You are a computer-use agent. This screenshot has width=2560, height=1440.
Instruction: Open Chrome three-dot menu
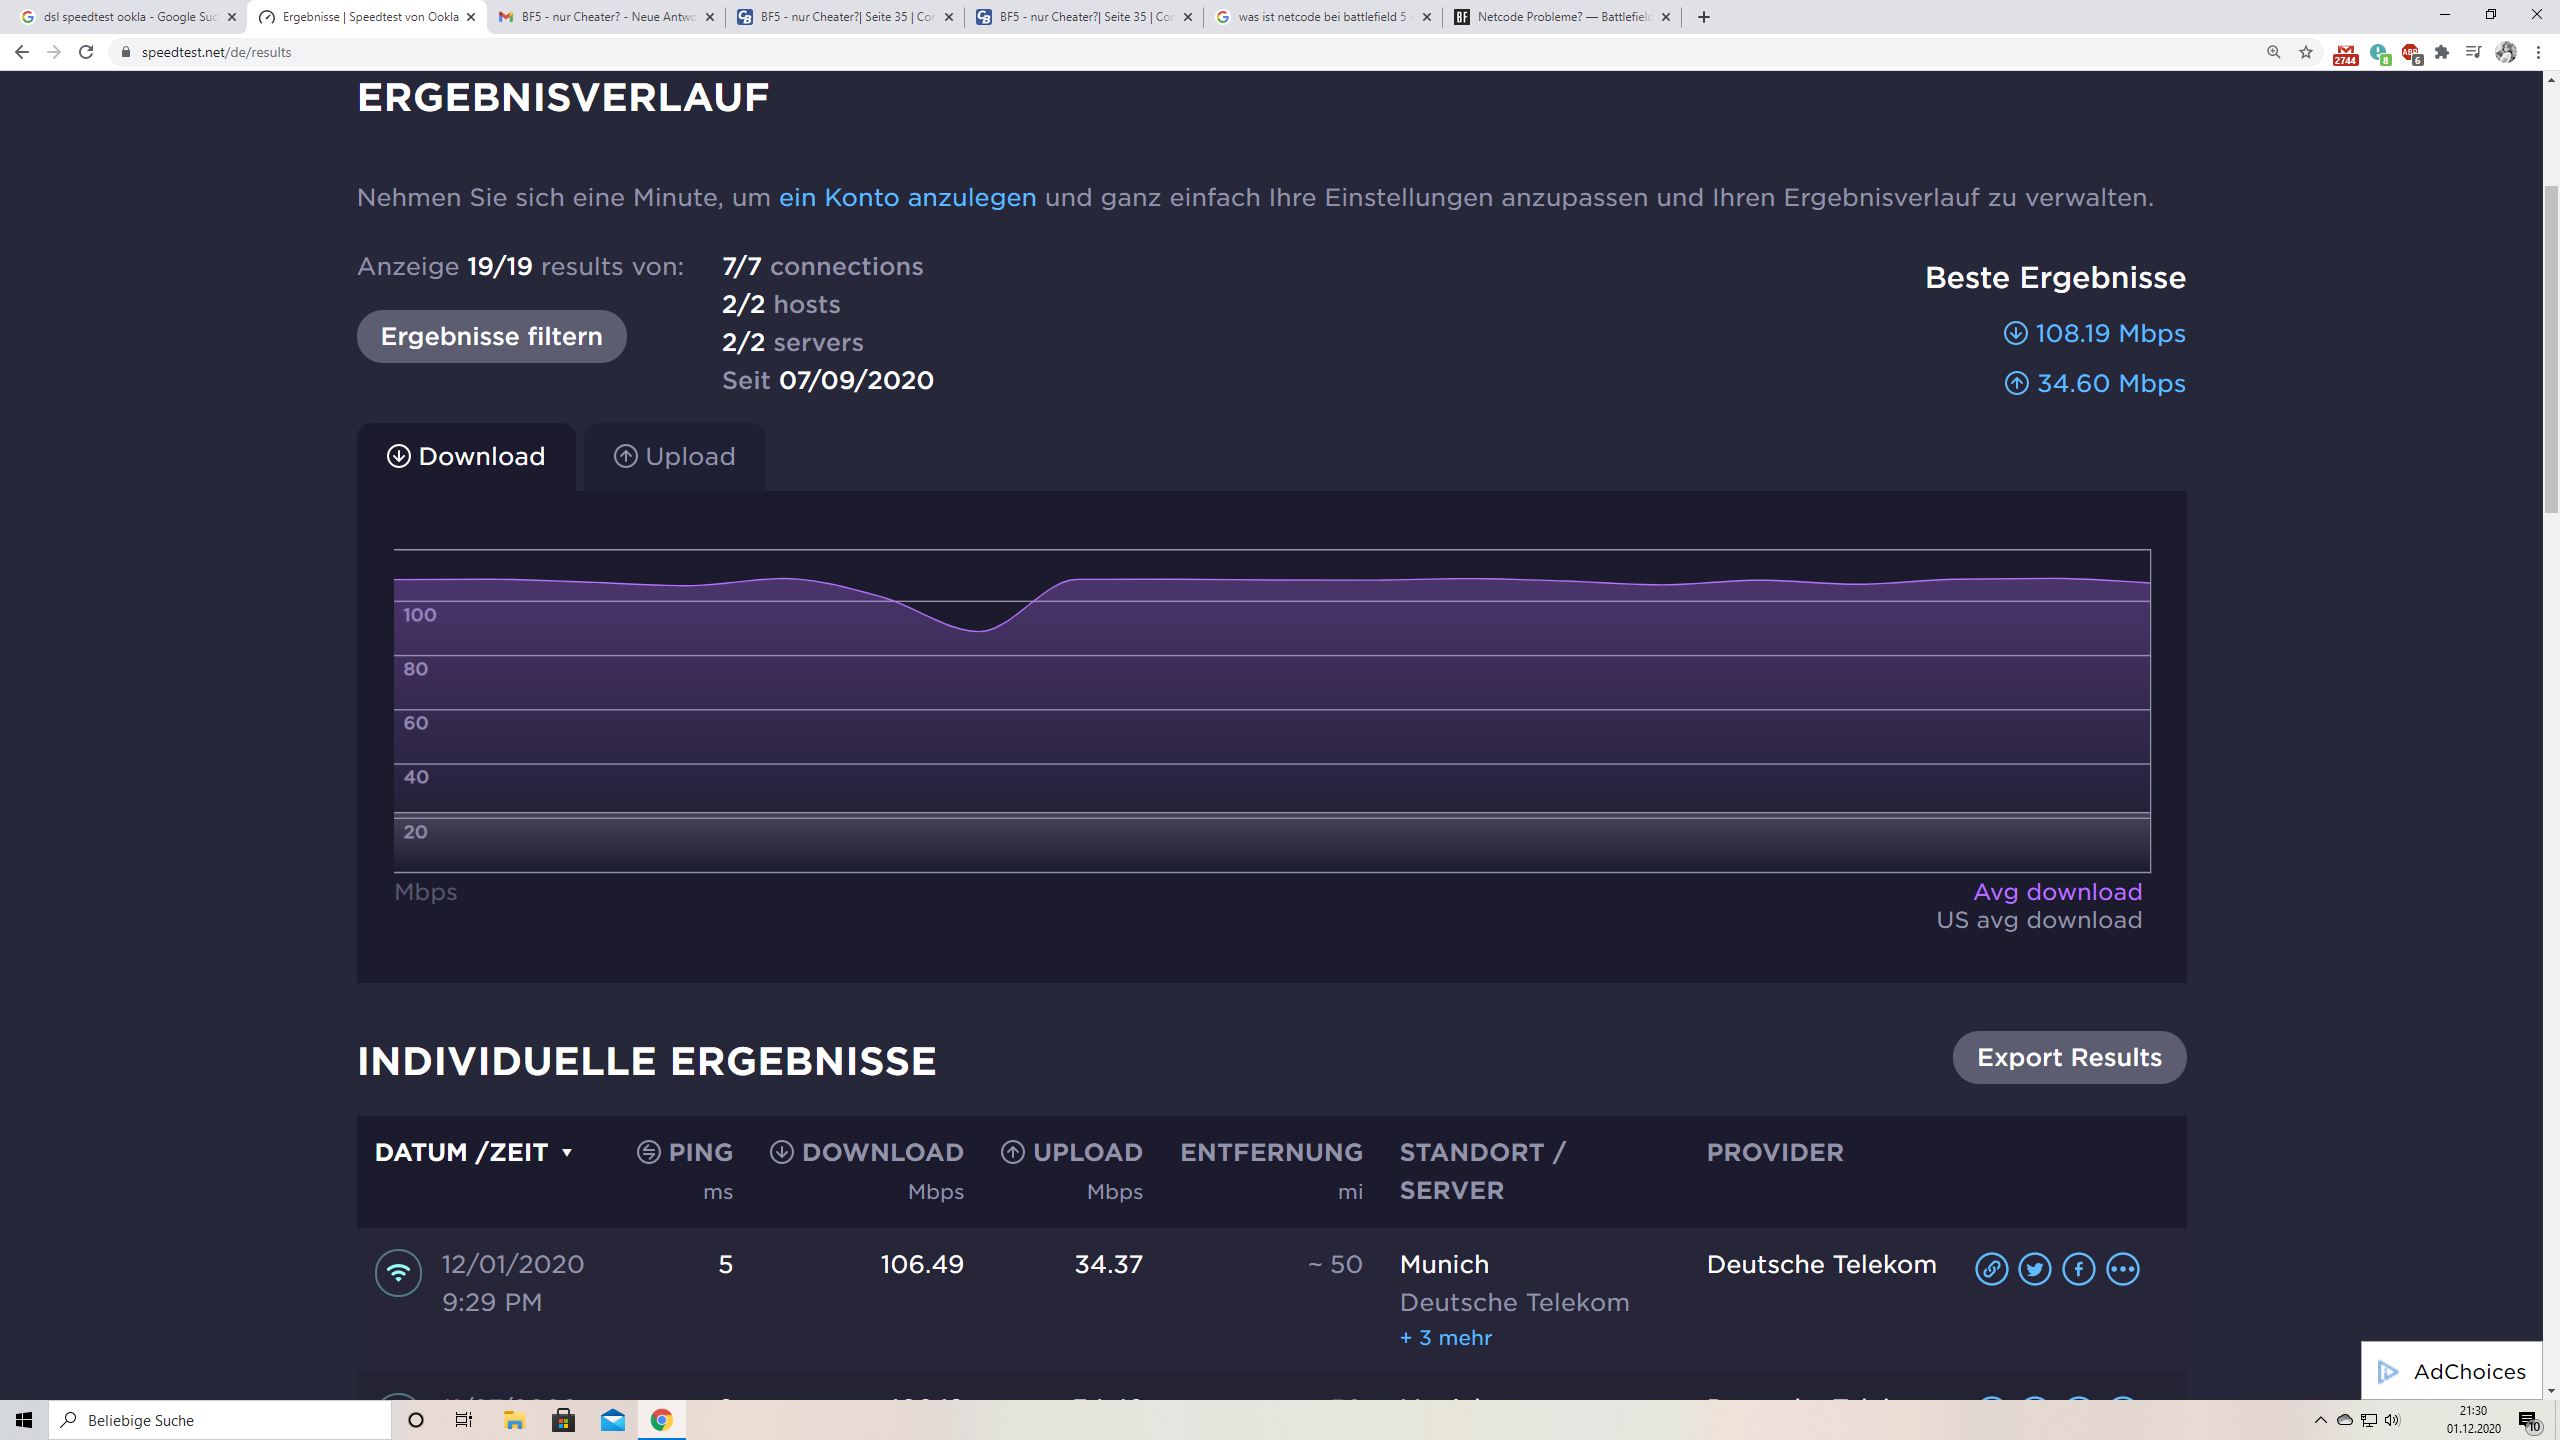[2539, 52]
